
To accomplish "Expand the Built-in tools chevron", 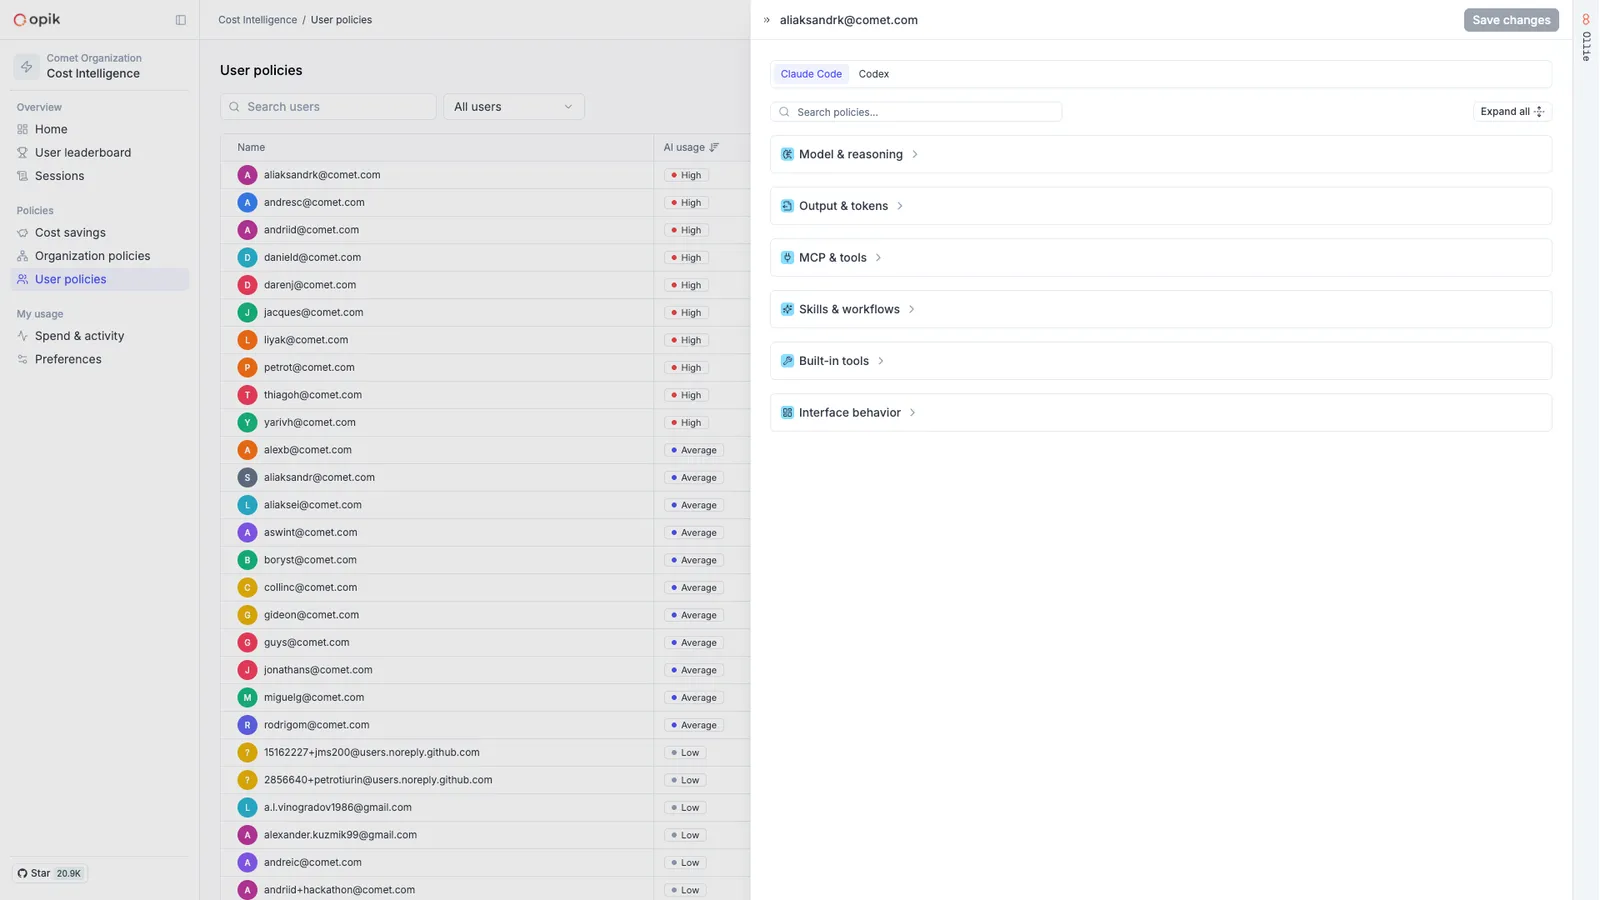I will click(881, 361).
